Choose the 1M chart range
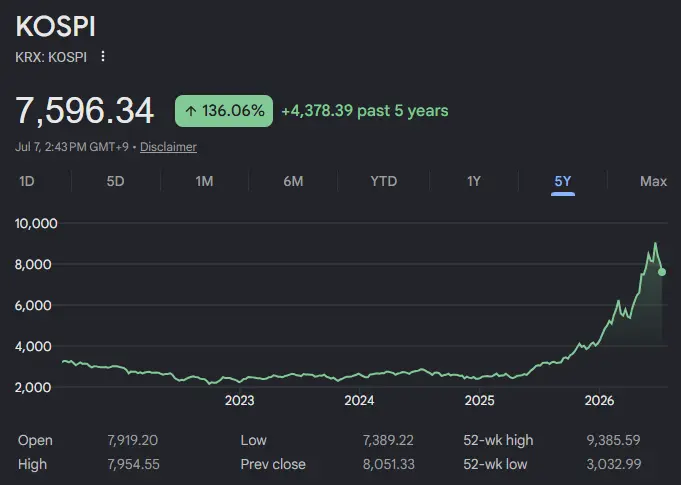Viewport: 681px width, 485px height. pyautogui.click(x=205, y=181)
